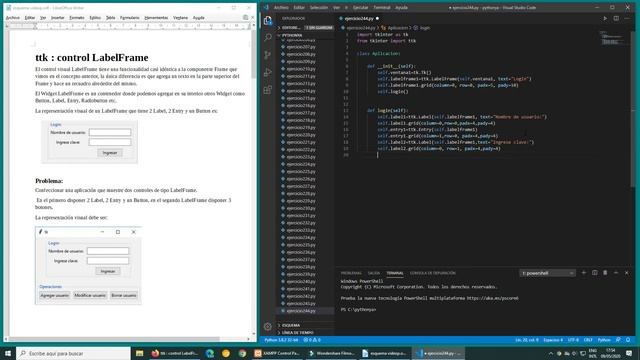
Task: Select the ejercicio244.py editor tab
Action: pos(359,18)
